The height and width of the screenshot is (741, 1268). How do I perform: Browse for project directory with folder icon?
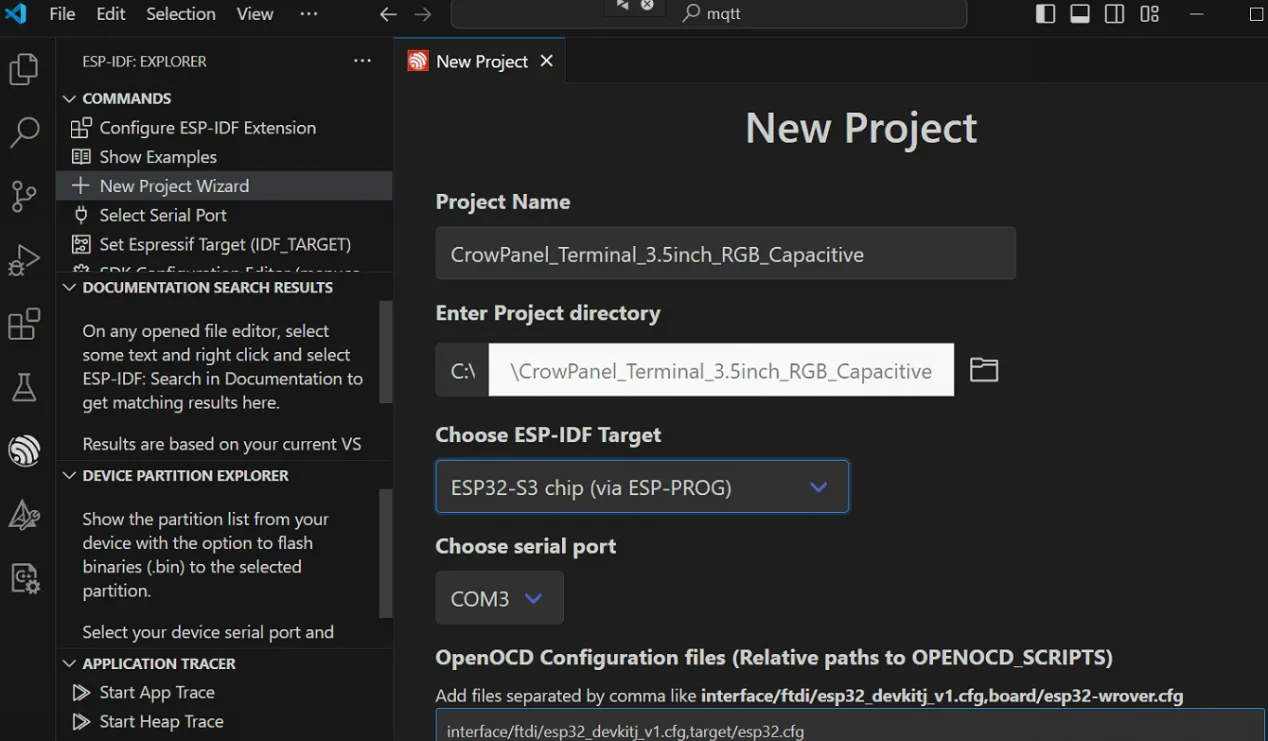coord(984,370)
